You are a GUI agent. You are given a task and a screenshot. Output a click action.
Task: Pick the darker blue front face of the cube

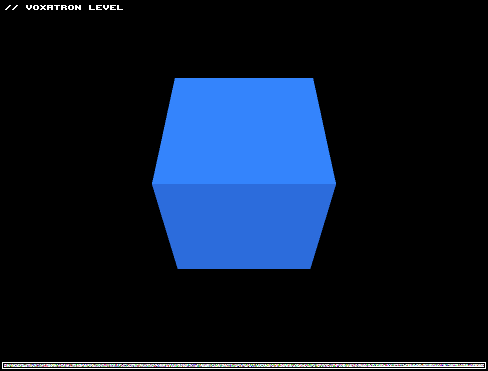click(x=244, y=226)
